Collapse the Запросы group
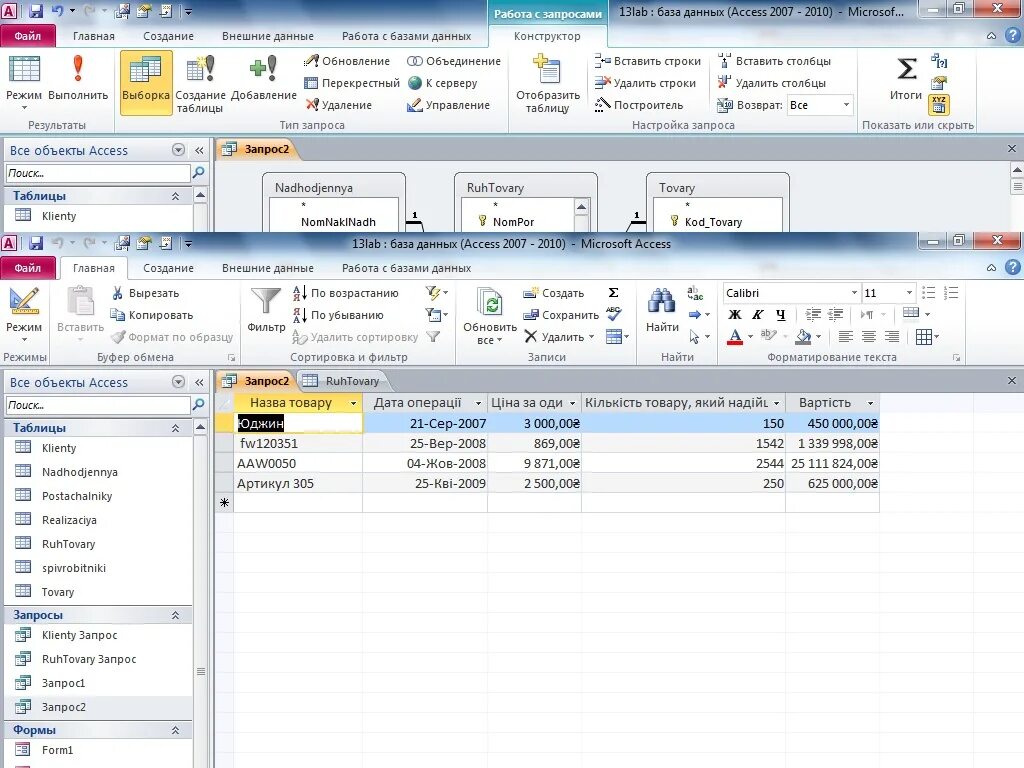1024x768 pixels. (175, 615)
